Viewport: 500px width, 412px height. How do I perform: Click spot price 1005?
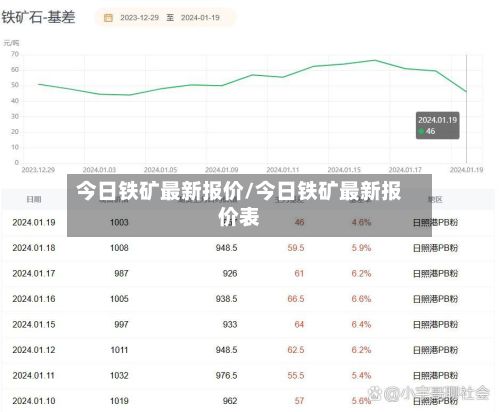[x=119, y=299]
